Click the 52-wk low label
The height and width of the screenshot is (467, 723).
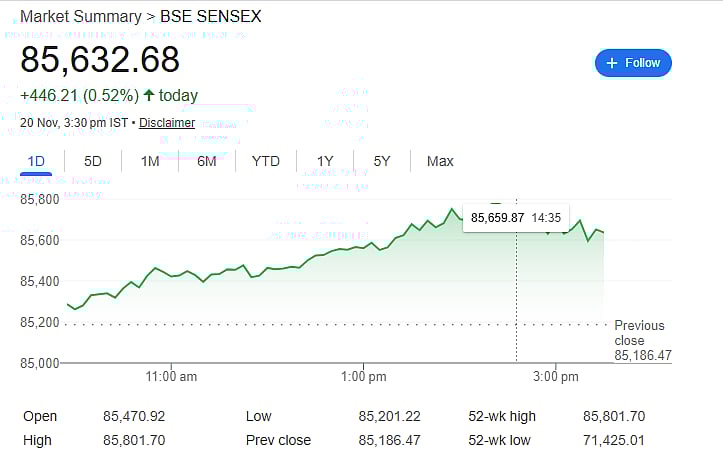click(x=503, y=440)
